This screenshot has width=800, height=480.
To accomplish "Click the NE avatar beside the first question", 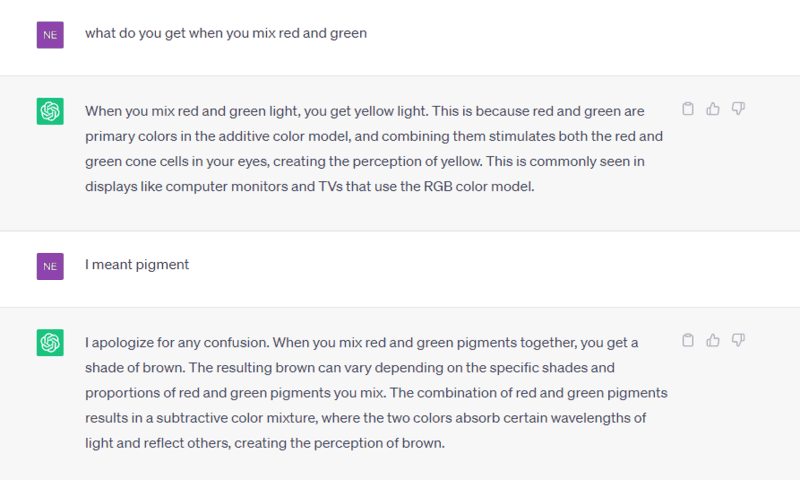I will [50, 35].
